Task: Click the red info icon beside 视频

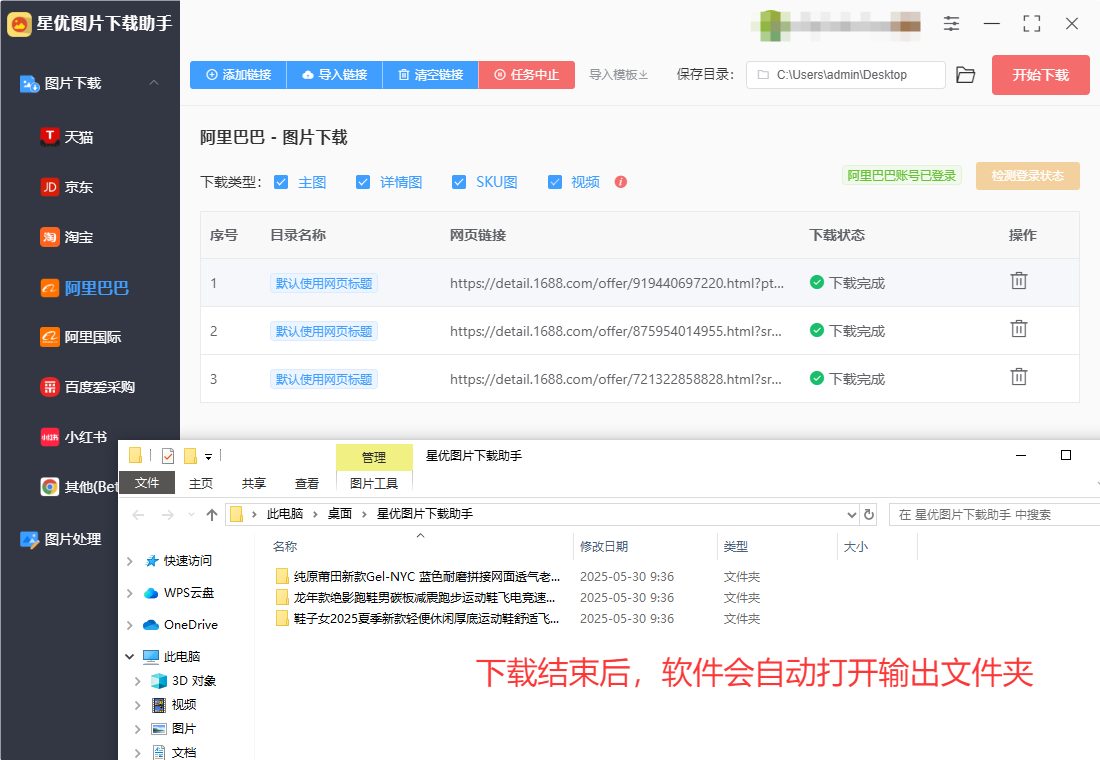Action: pos(621,182)
